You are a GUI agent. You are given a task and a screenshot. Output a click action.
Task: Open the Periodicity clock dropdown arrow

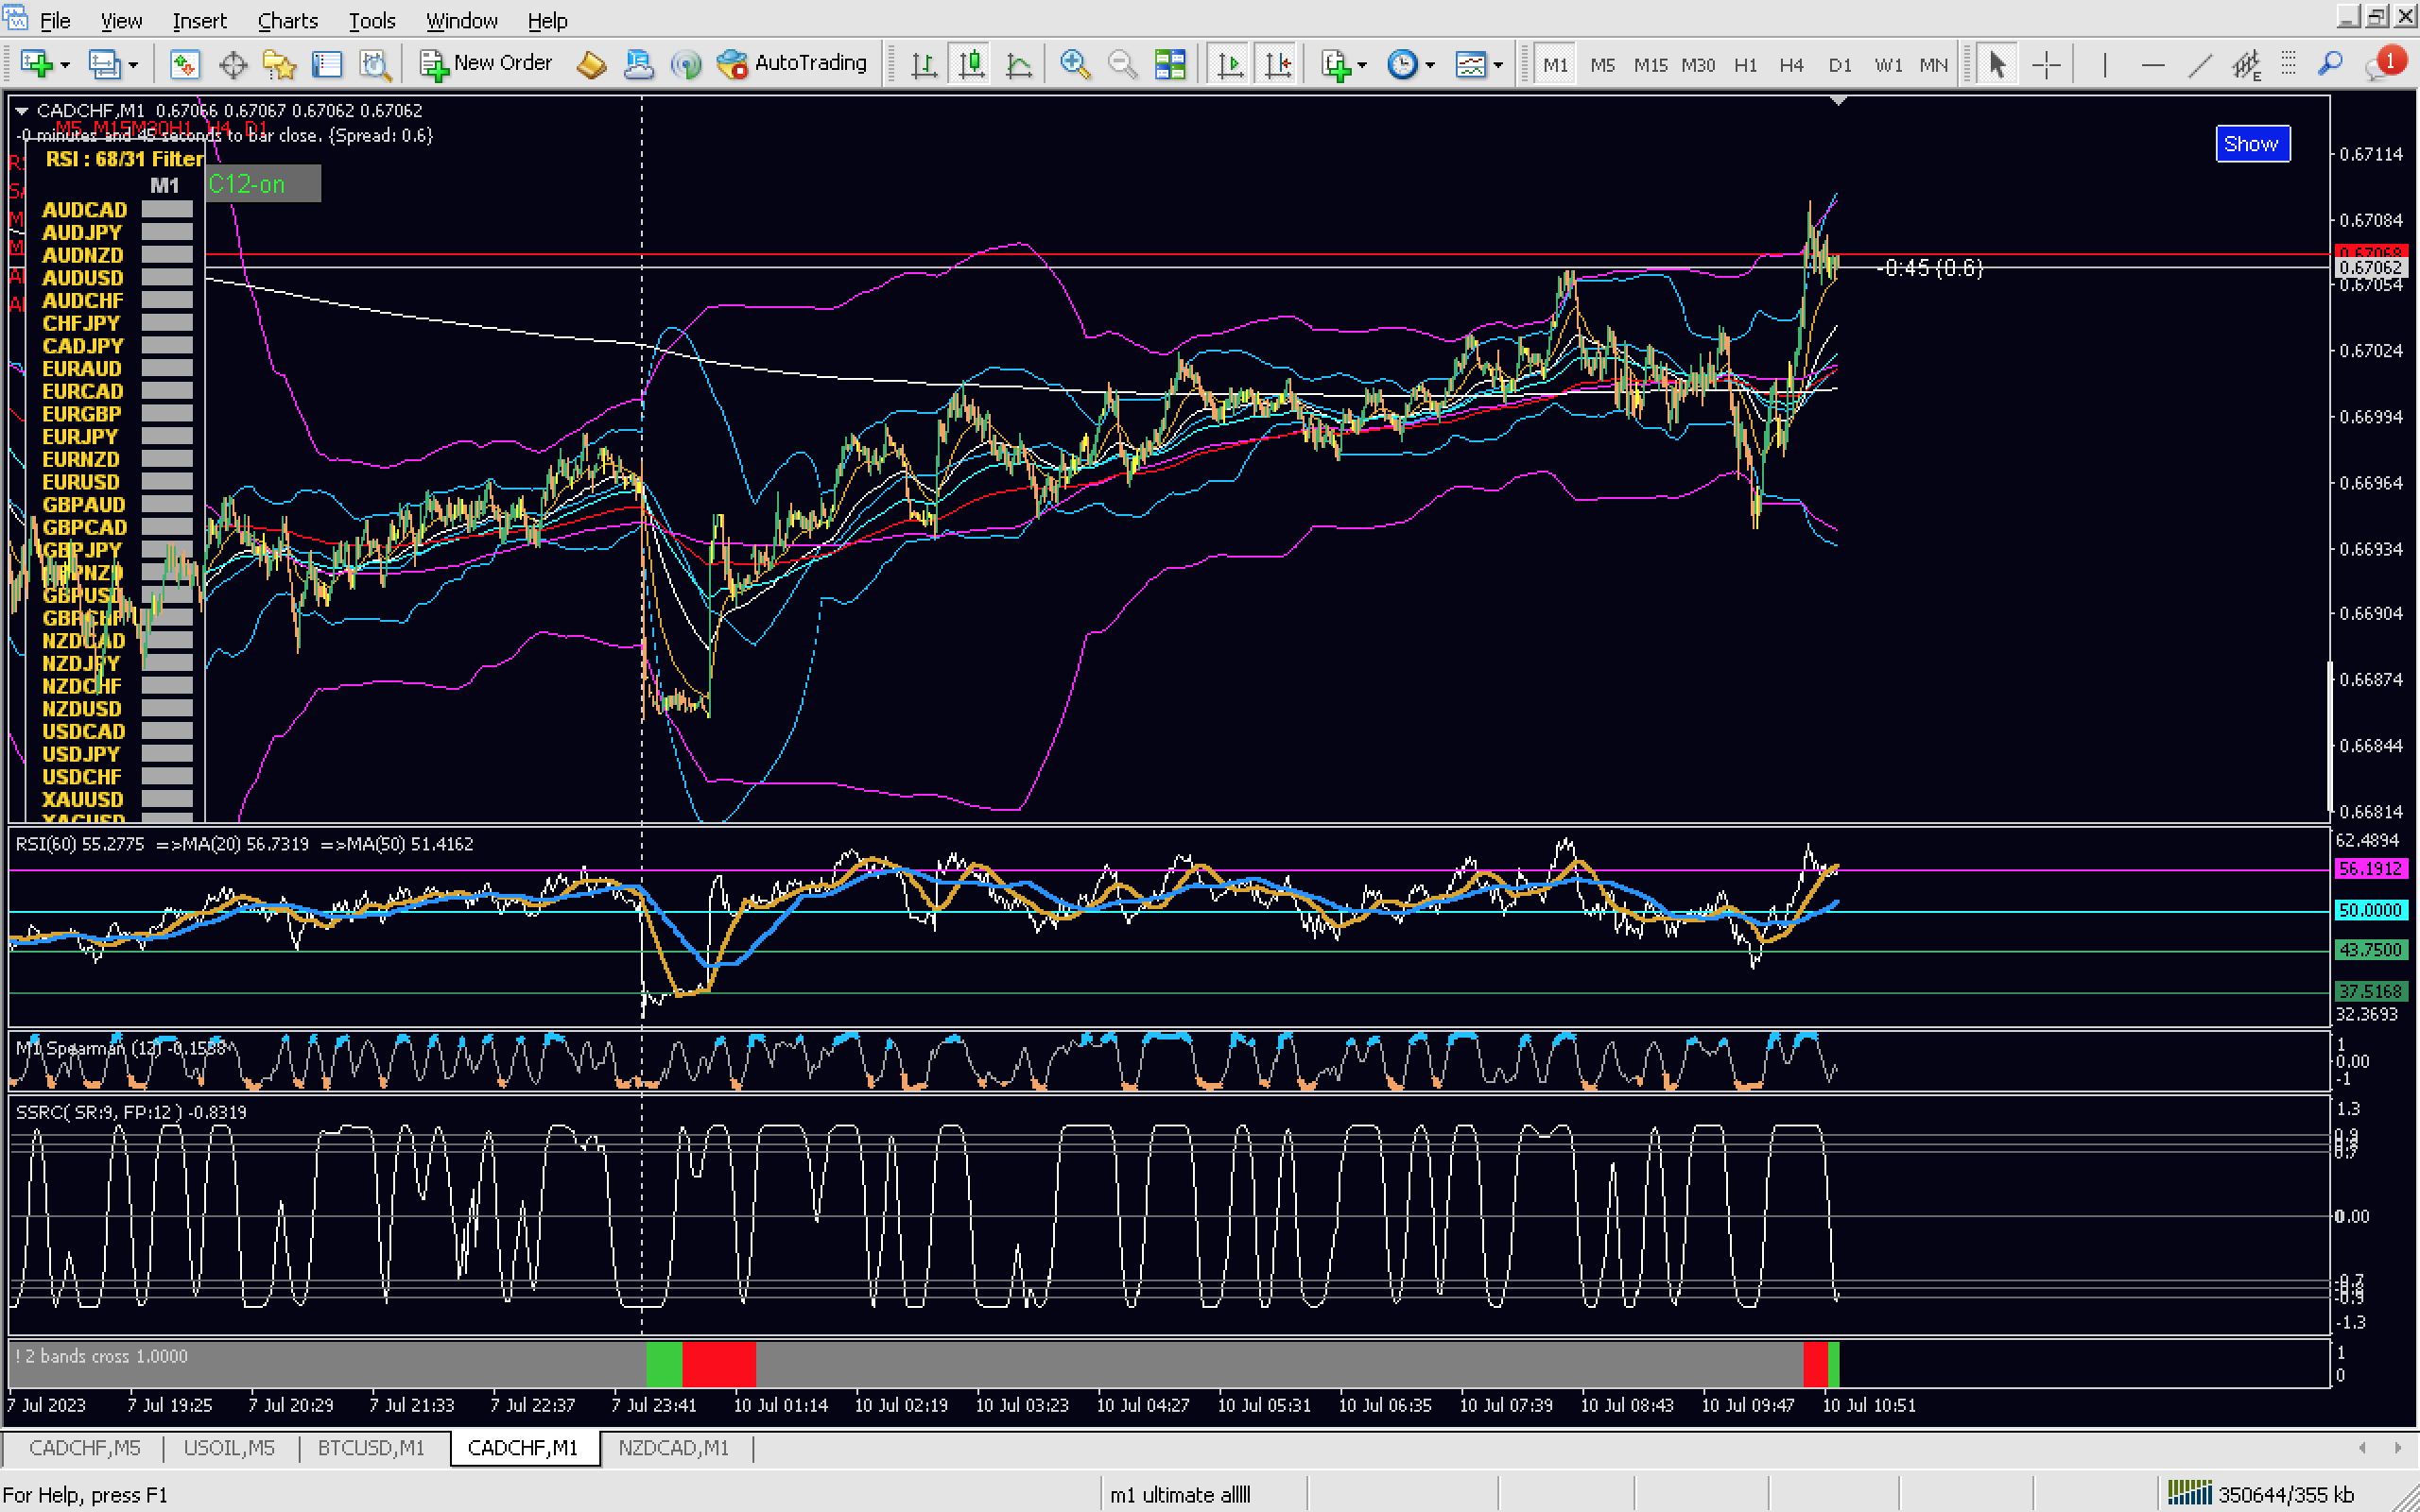coord(1430,65)
